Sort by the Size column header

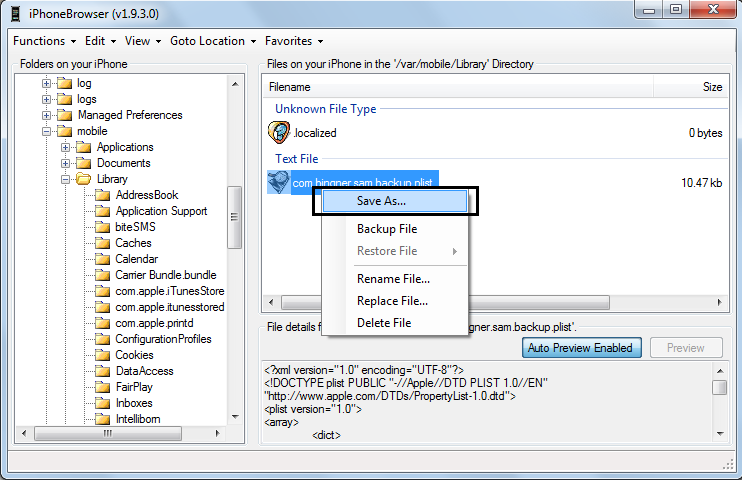[x=690, y=87]
